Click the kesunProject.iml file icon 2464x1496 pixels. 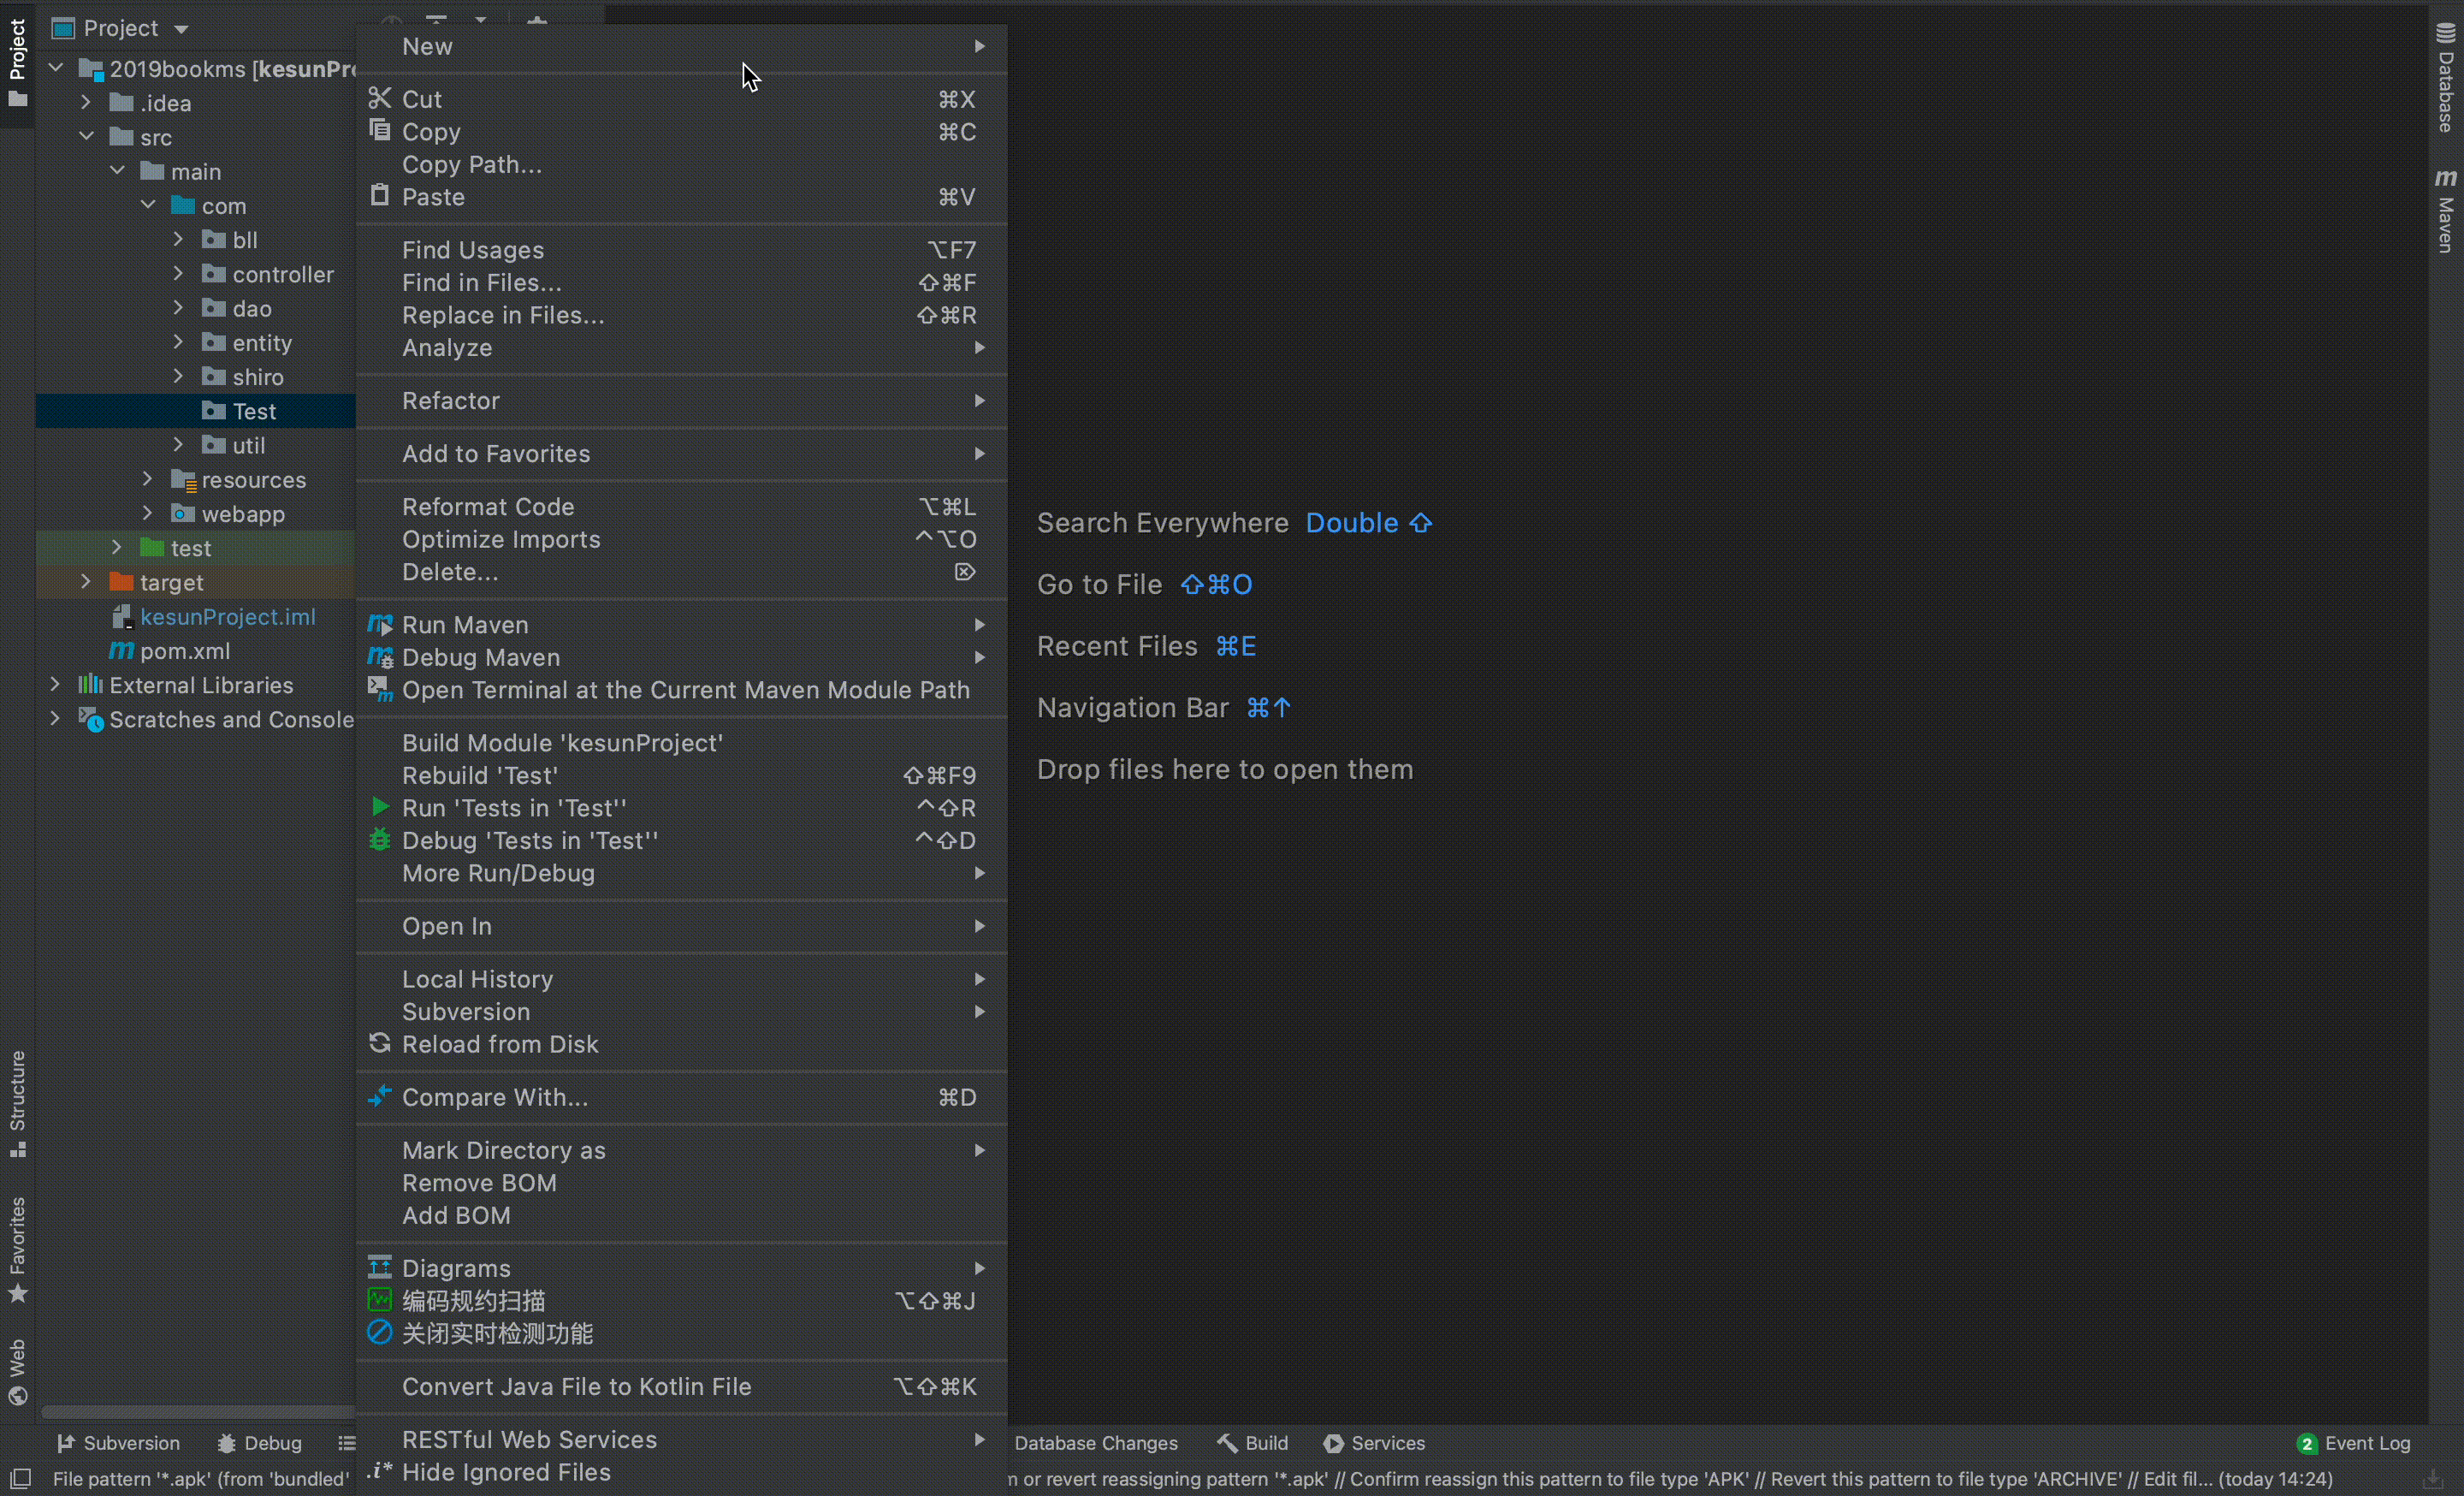click(x=122, y=617)
